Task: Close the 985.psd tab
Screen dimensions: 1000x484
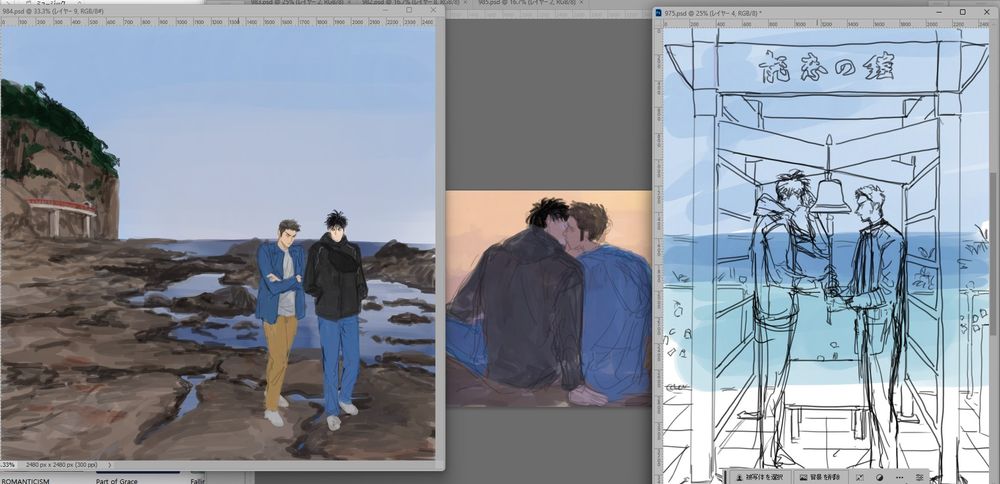Action: (x=582, y=3)
